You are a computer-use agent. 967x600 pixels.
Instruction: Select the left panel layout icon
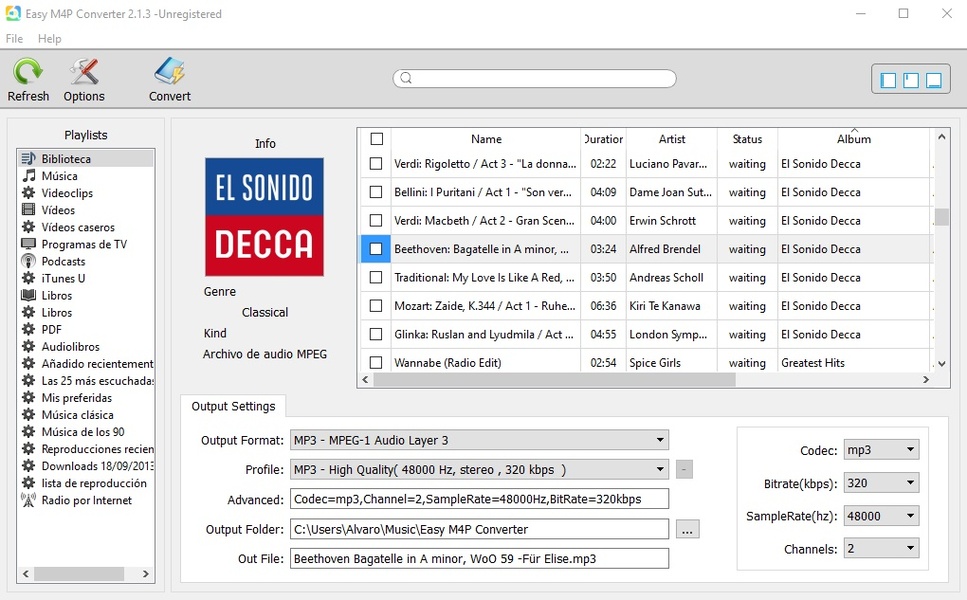[888, 80]
